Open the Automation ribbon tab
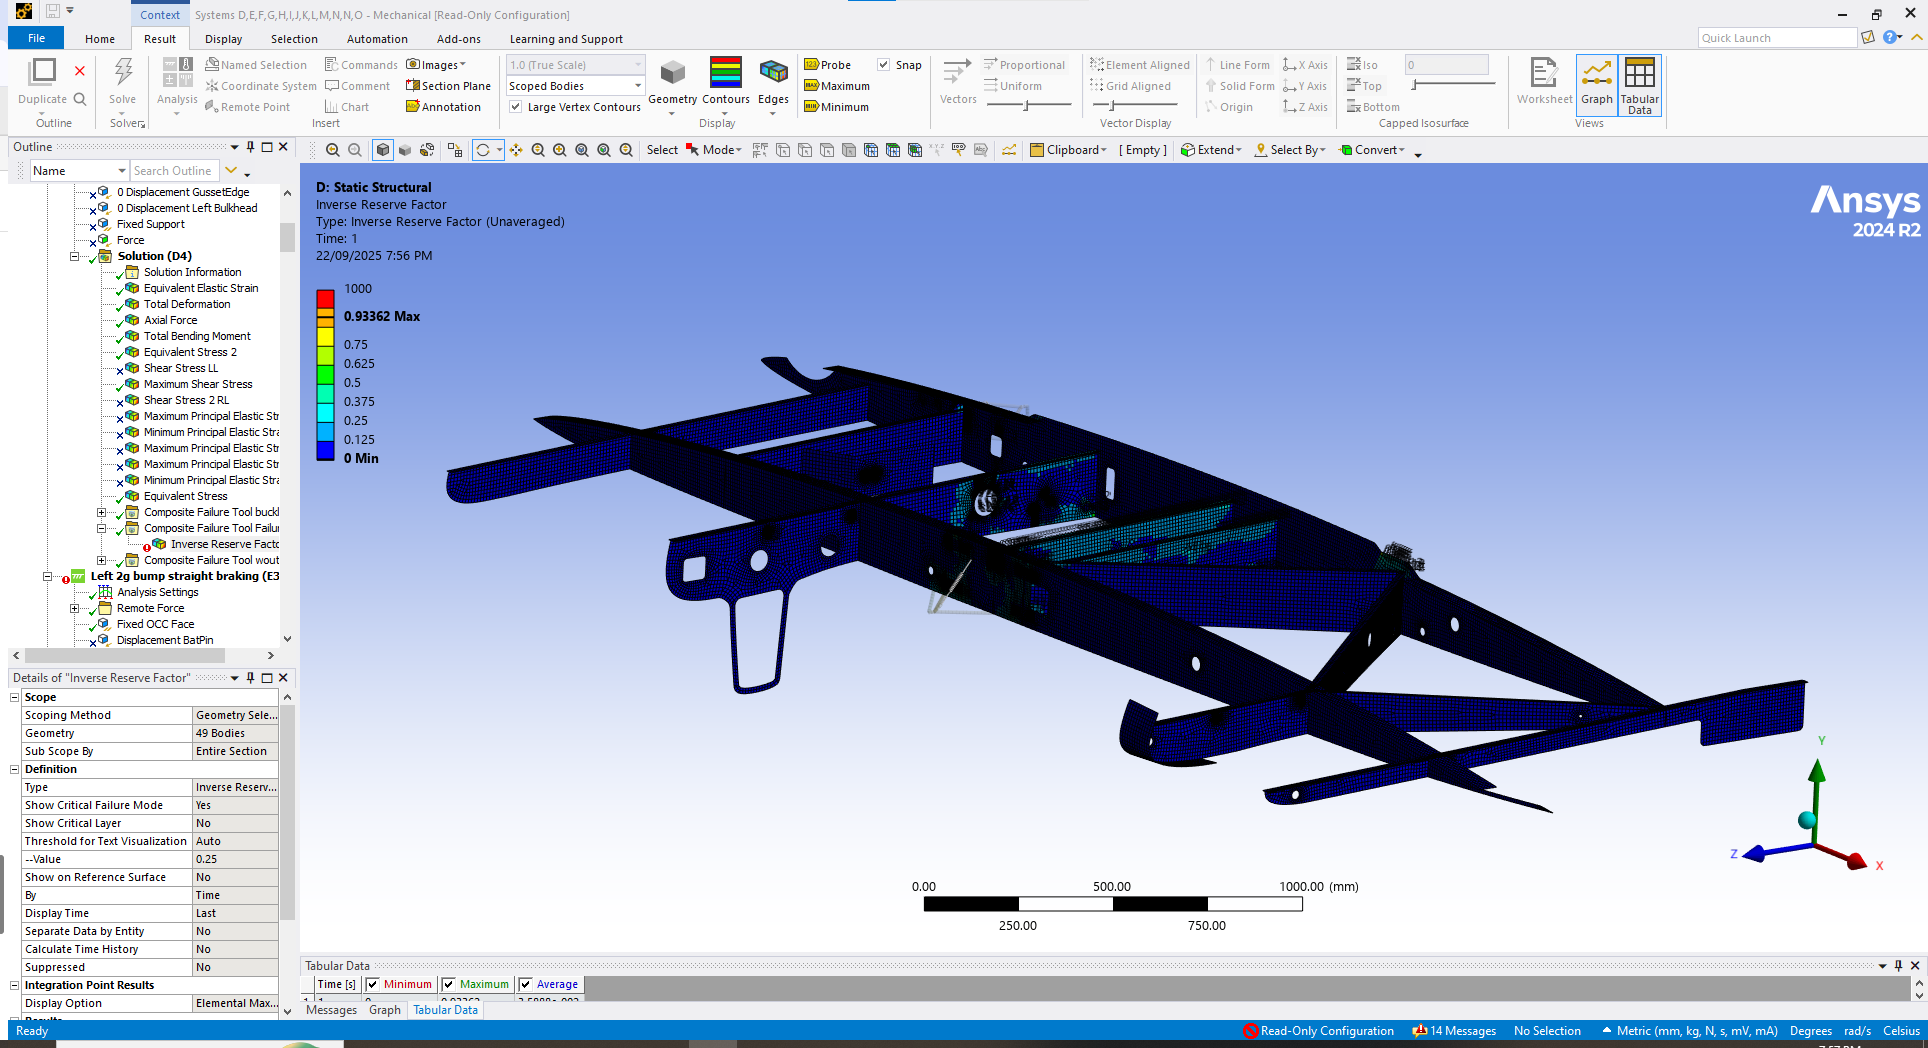The image size is (1928, 1048). pos(377,39)
